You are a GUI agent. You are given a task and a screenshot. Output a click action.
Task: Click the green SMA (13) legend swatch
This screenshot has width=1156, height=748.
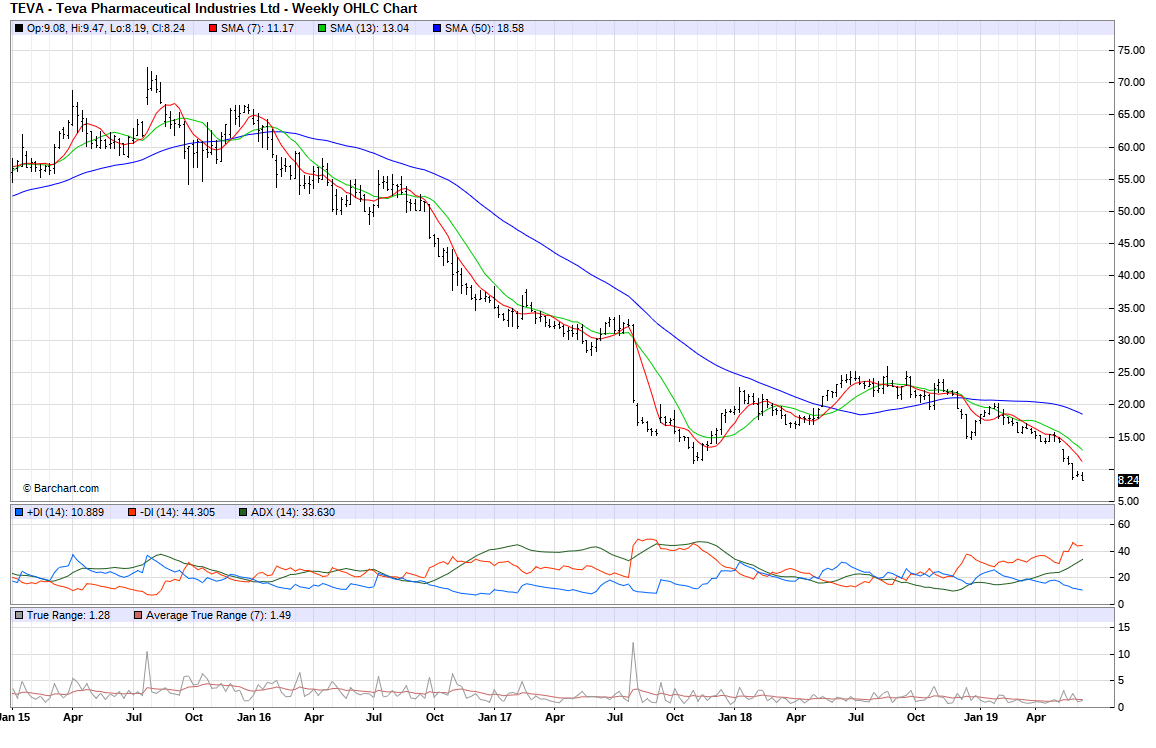322,29
